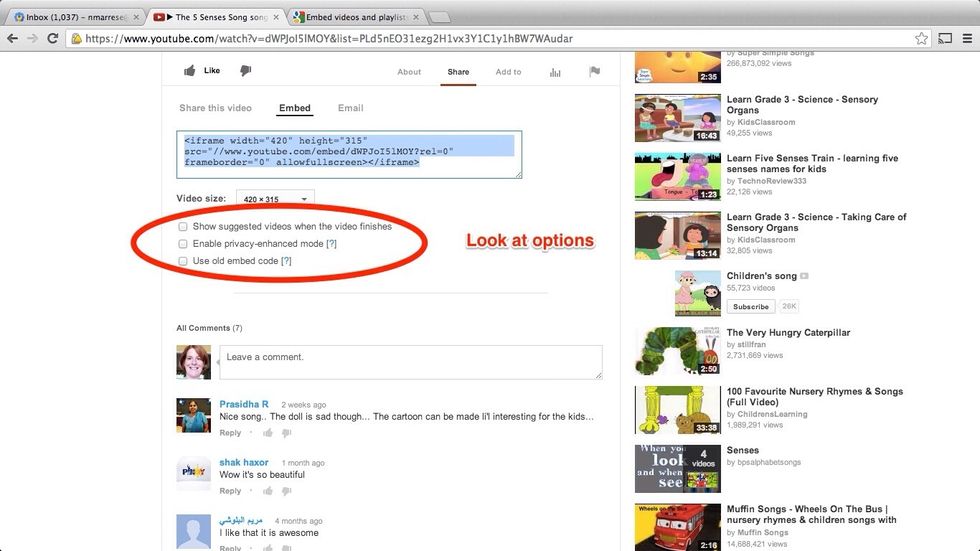The width and height of the screenshot is (980, 551).
Task: Click the All Comments (7) heading
Action: pos(209,328)
